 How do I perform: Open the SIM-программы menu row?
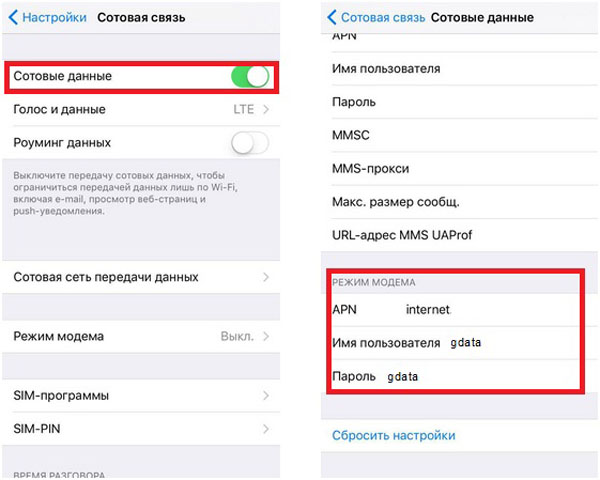click(x=141, y=395)
